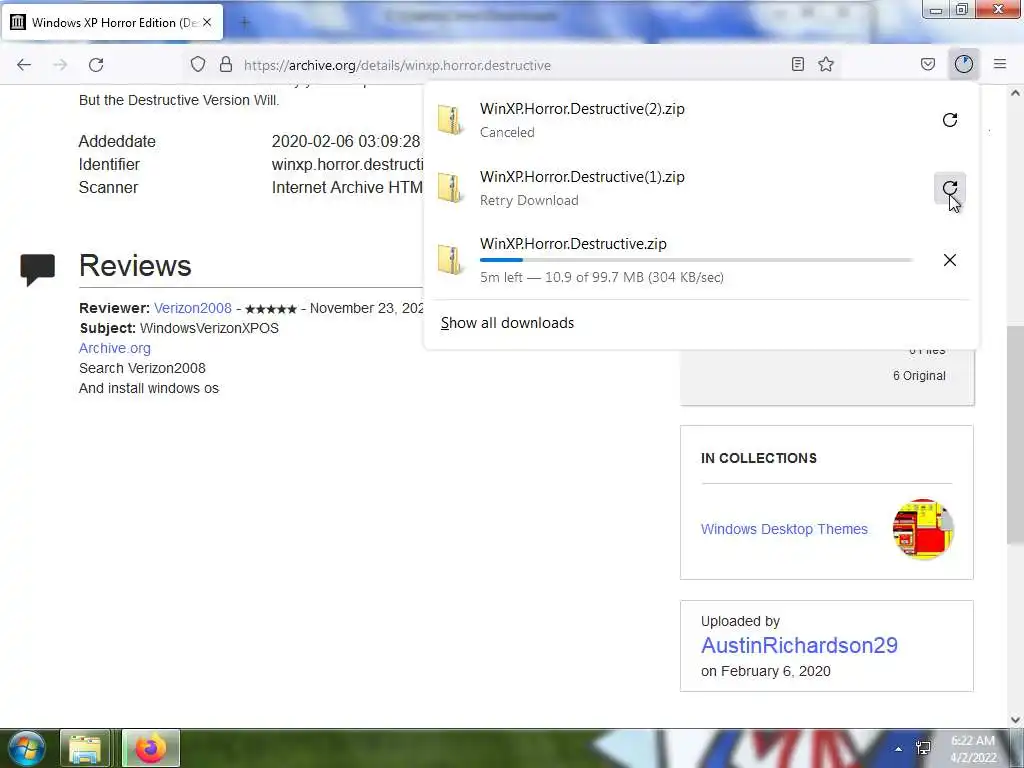This screenshot has width=1024, height=768.
Task: Click 'And install windows os' review text
Action: 149,389
